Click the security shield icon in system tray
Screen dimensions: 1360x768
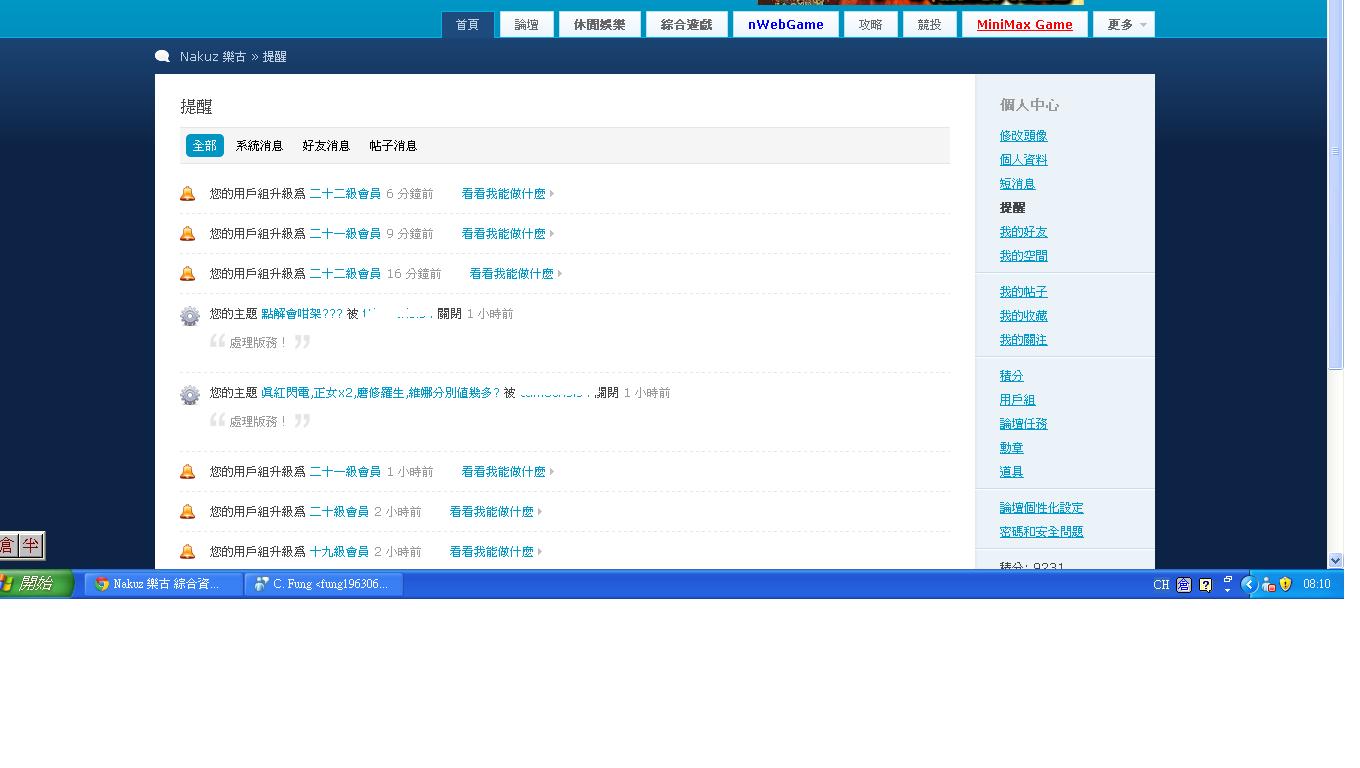click(x=1286, y=584)
